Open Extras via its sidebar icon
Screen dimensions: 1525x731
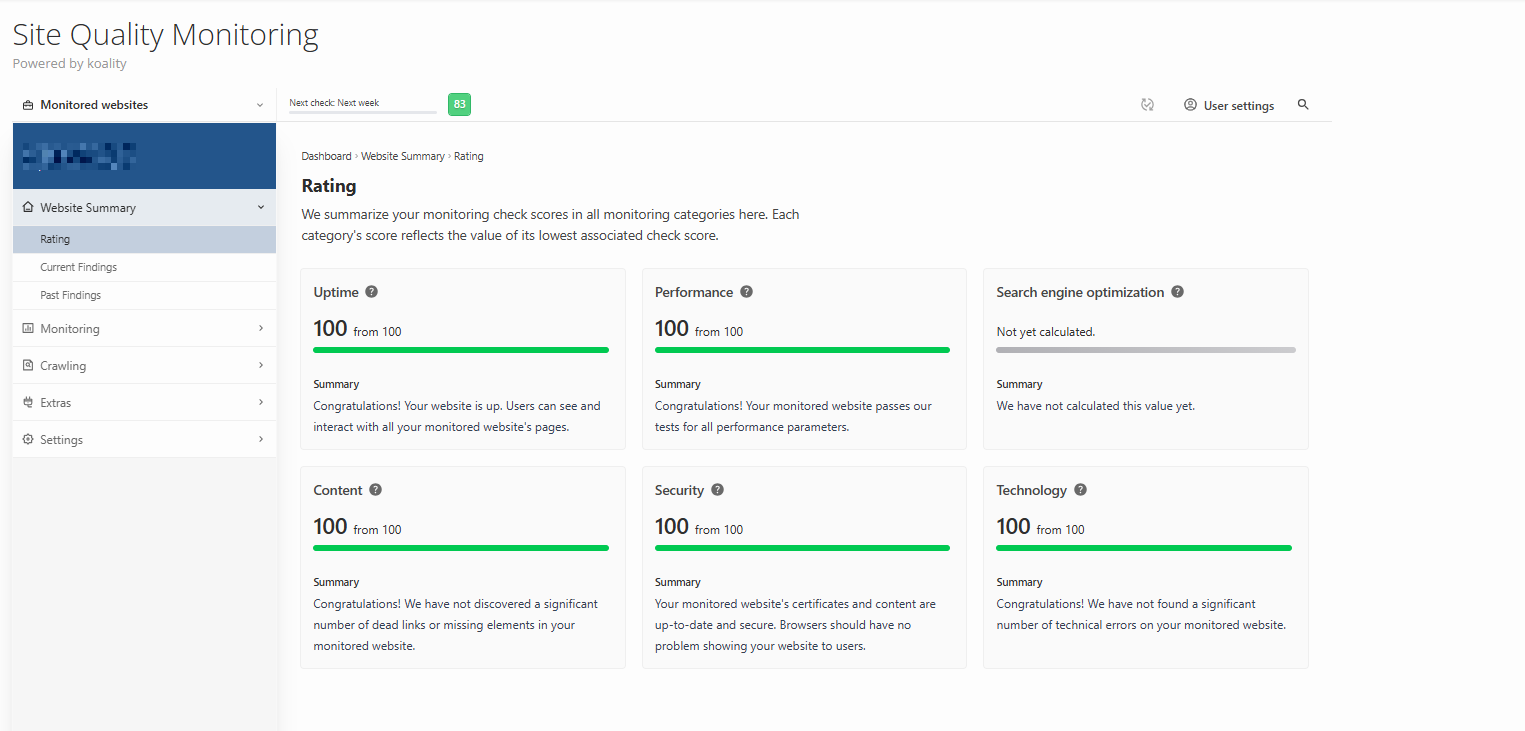[x=26, y=402]
